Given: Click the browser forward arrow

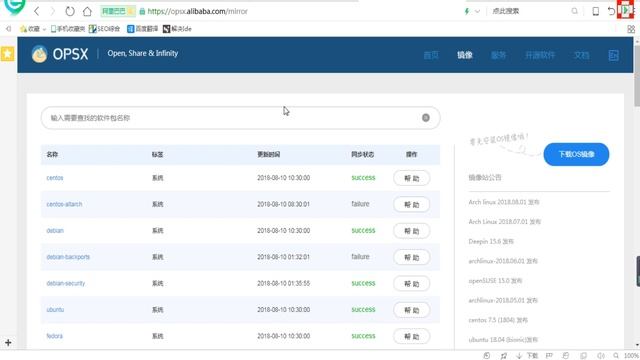Looking at the screenshot, I should click(52, 11).
